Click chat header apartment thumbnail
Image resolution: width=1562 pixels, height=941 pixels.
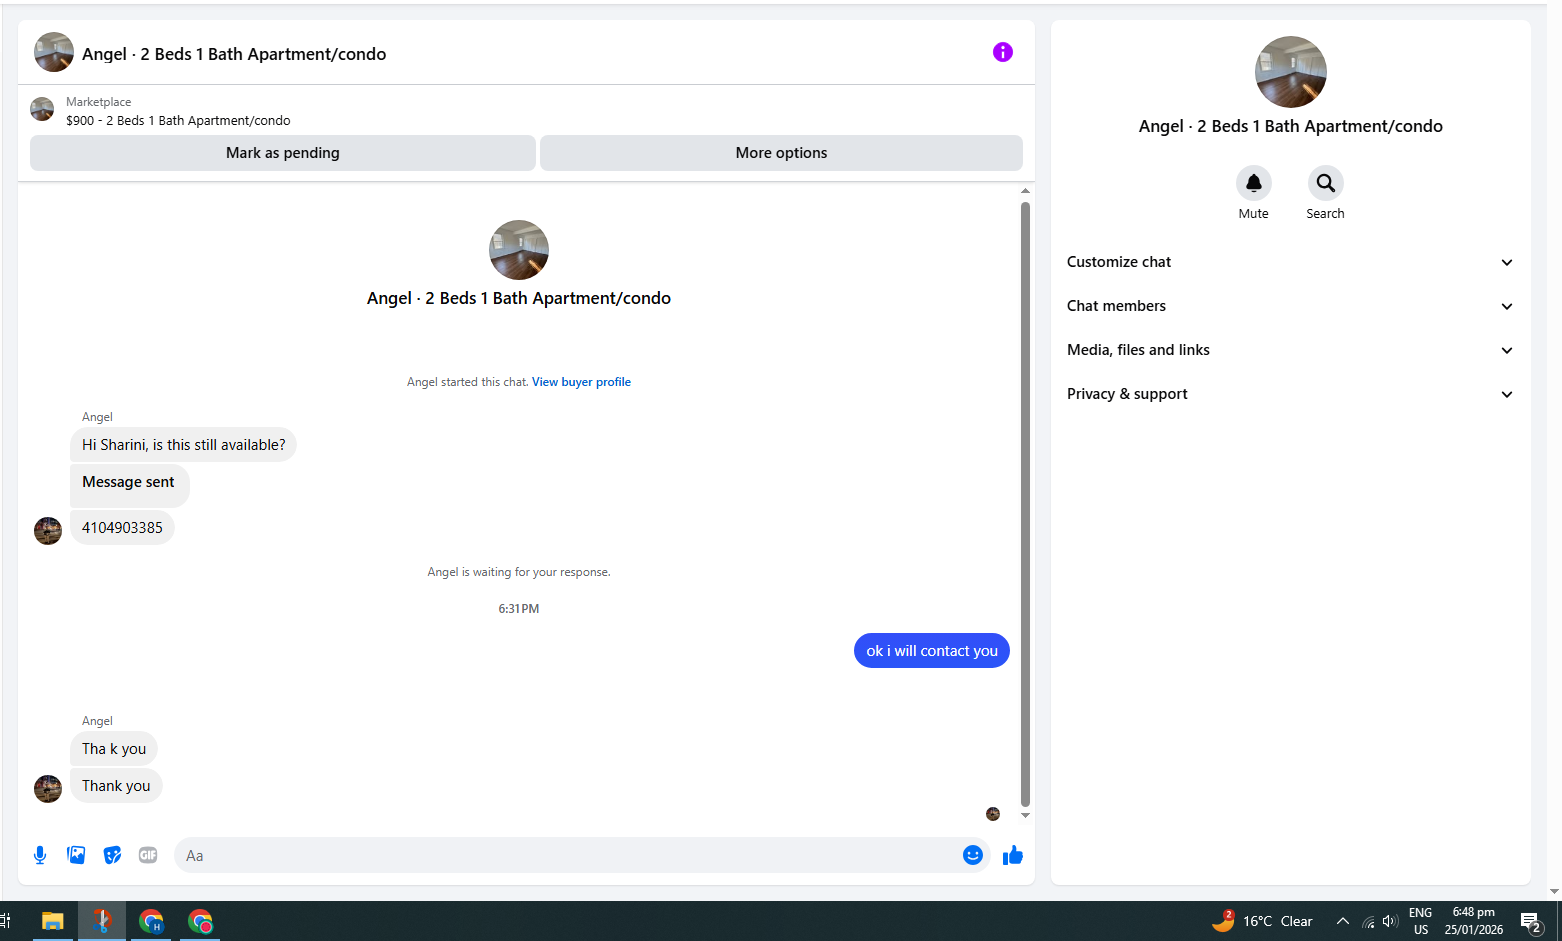click(x=54, y=52)
